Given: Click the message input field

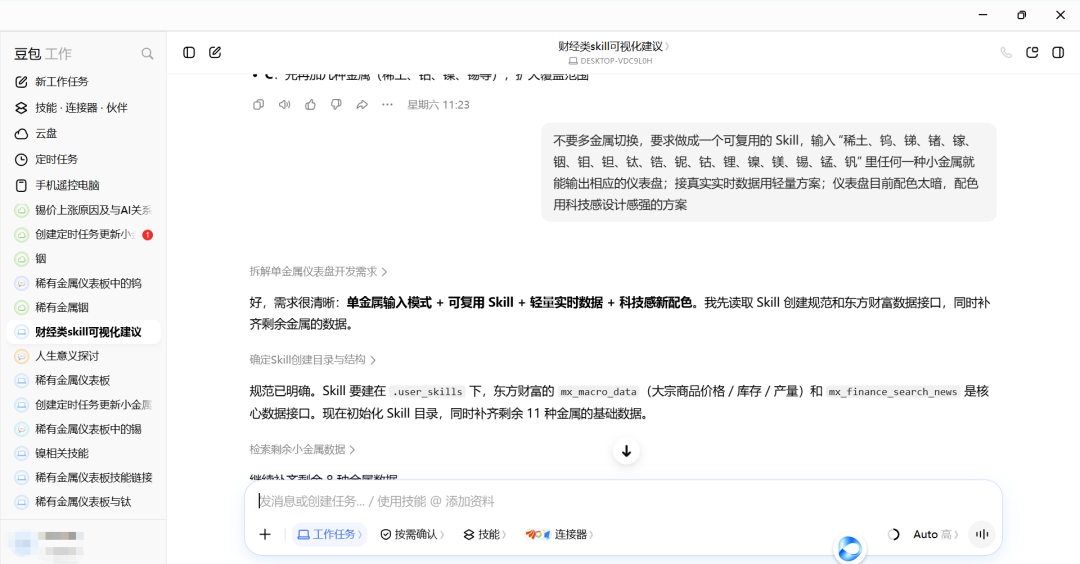Looking at the screenshot, I should [x=623, y=501].
